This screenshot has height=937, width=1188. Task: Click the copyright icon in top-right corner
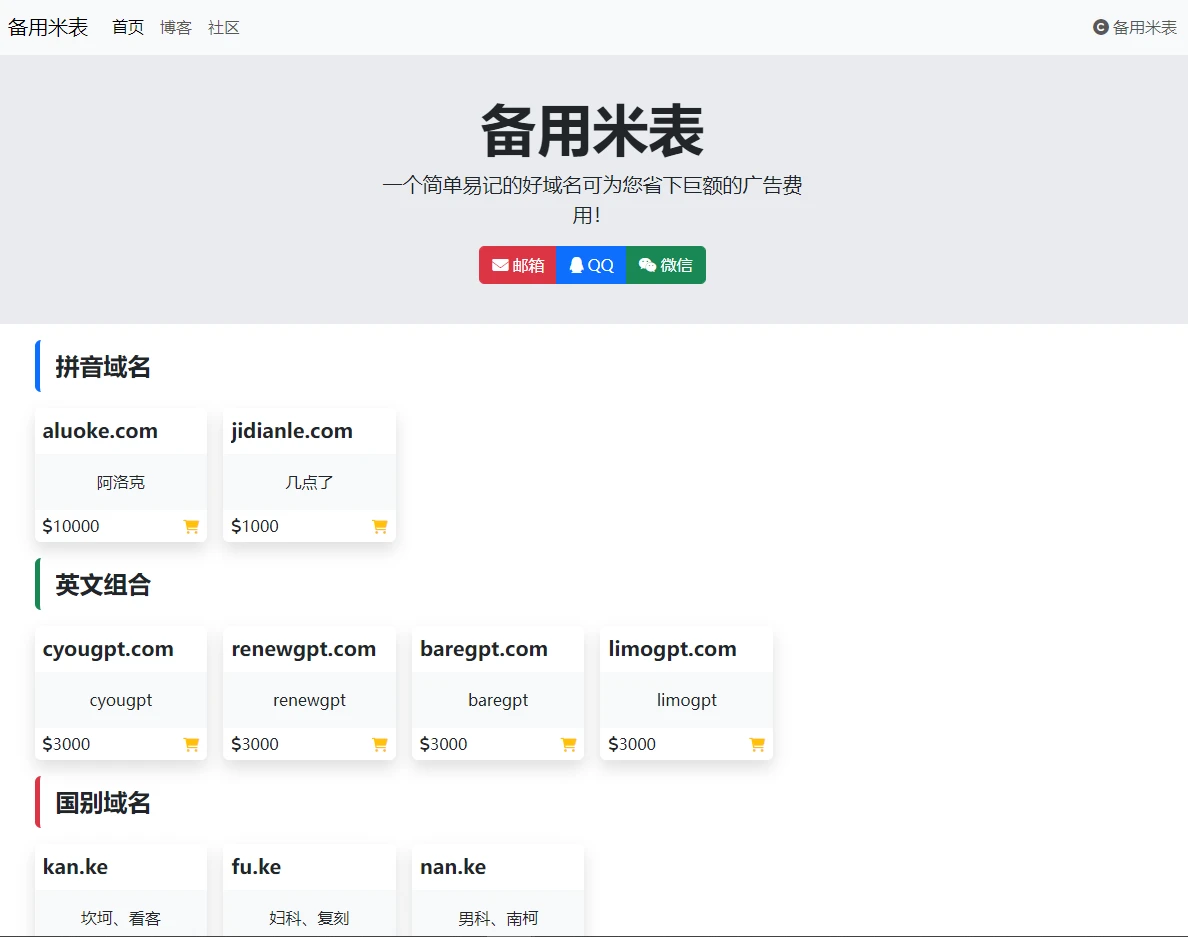click(x=1101, y=28)
